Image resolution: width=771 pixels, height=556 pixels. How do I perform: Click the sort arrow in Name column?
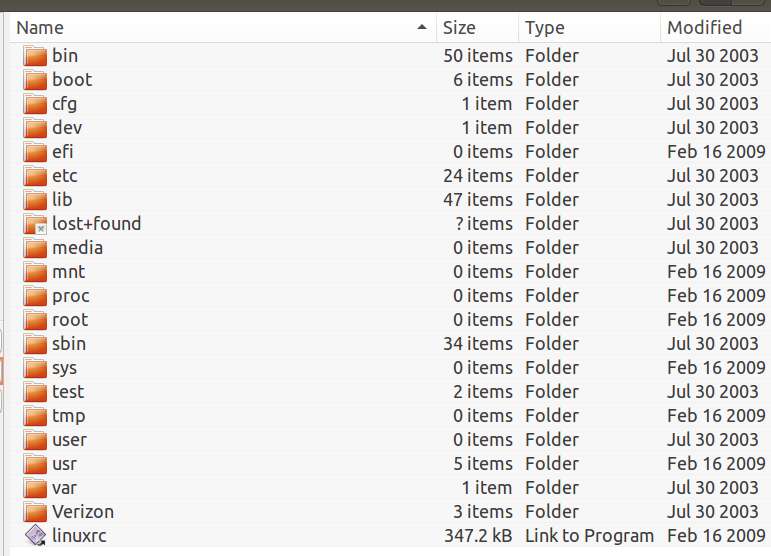pos(421,28)
